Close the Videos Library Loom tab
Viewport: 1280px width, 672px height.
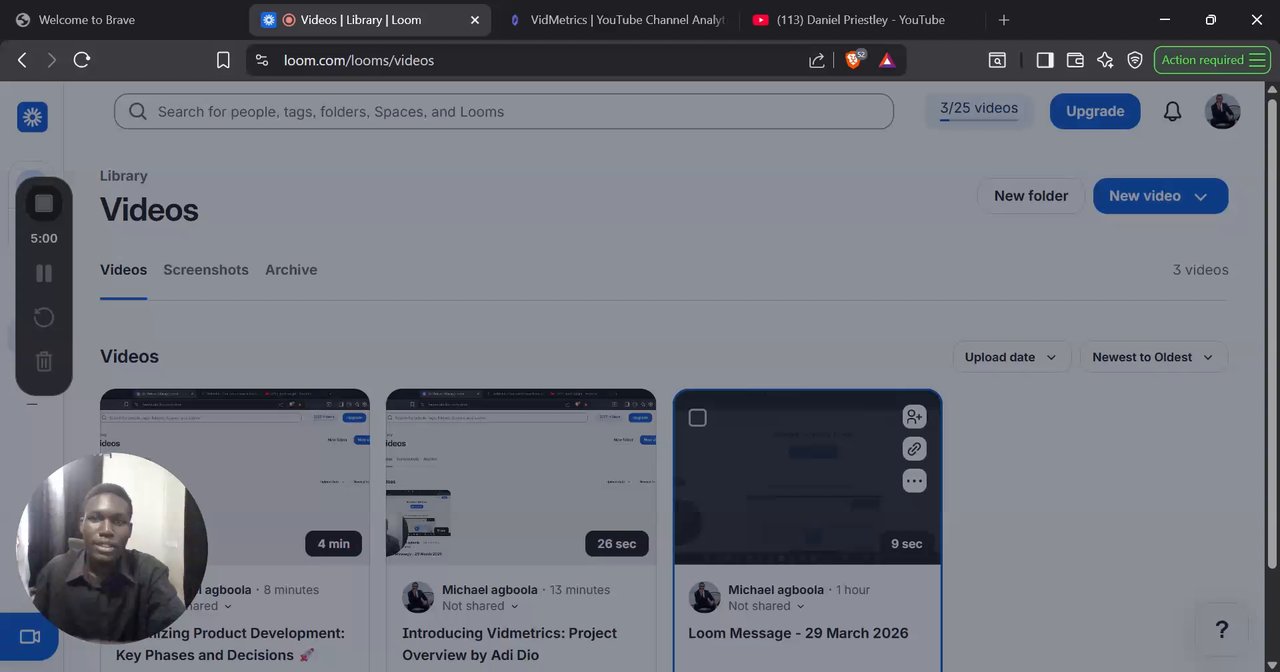pyautogui.click(x=475, y=20)
